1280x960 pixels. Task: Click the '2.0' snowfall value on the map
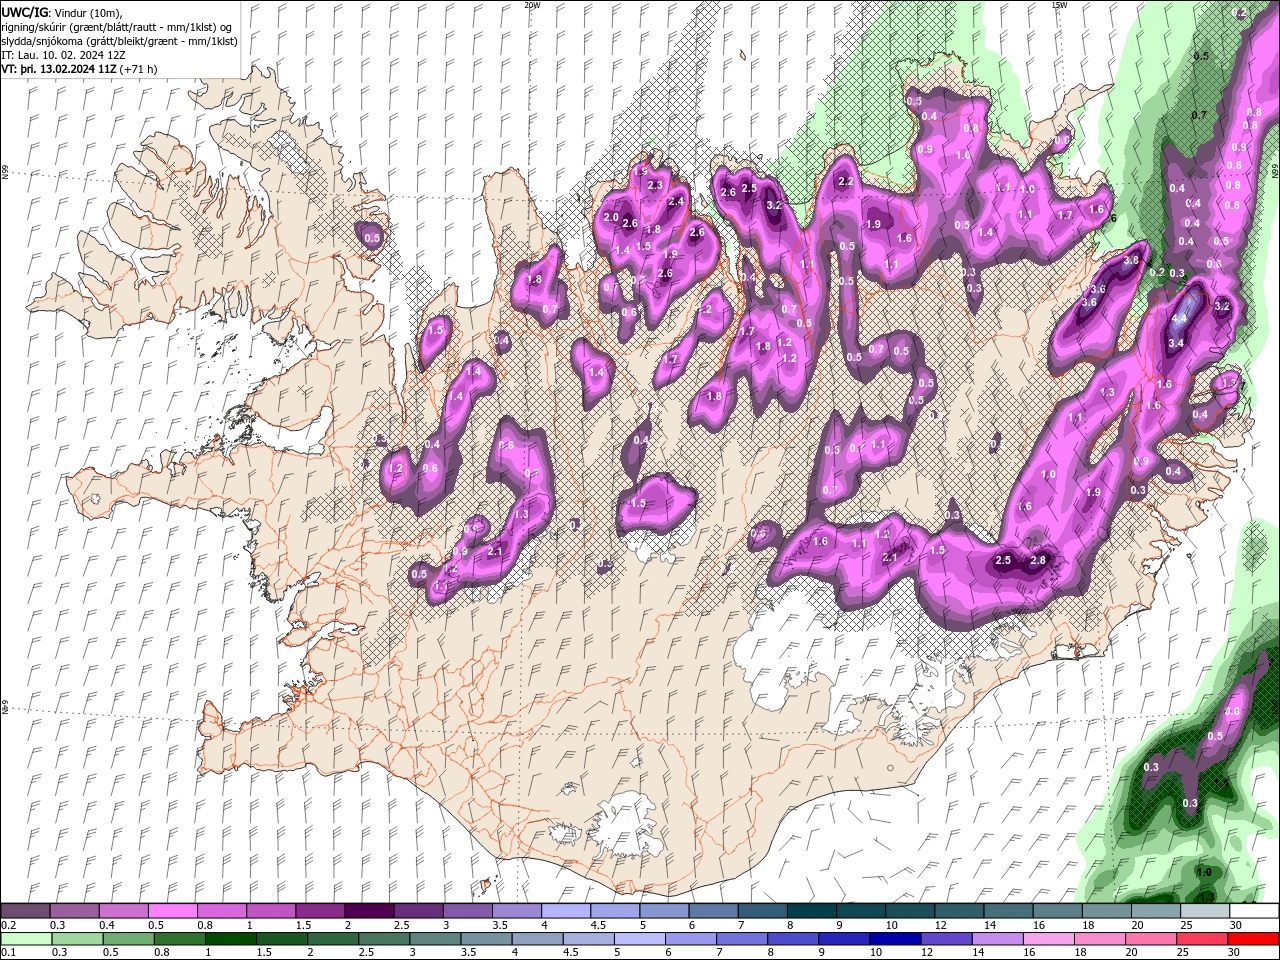pyautogui.click(x=612, y=217)
